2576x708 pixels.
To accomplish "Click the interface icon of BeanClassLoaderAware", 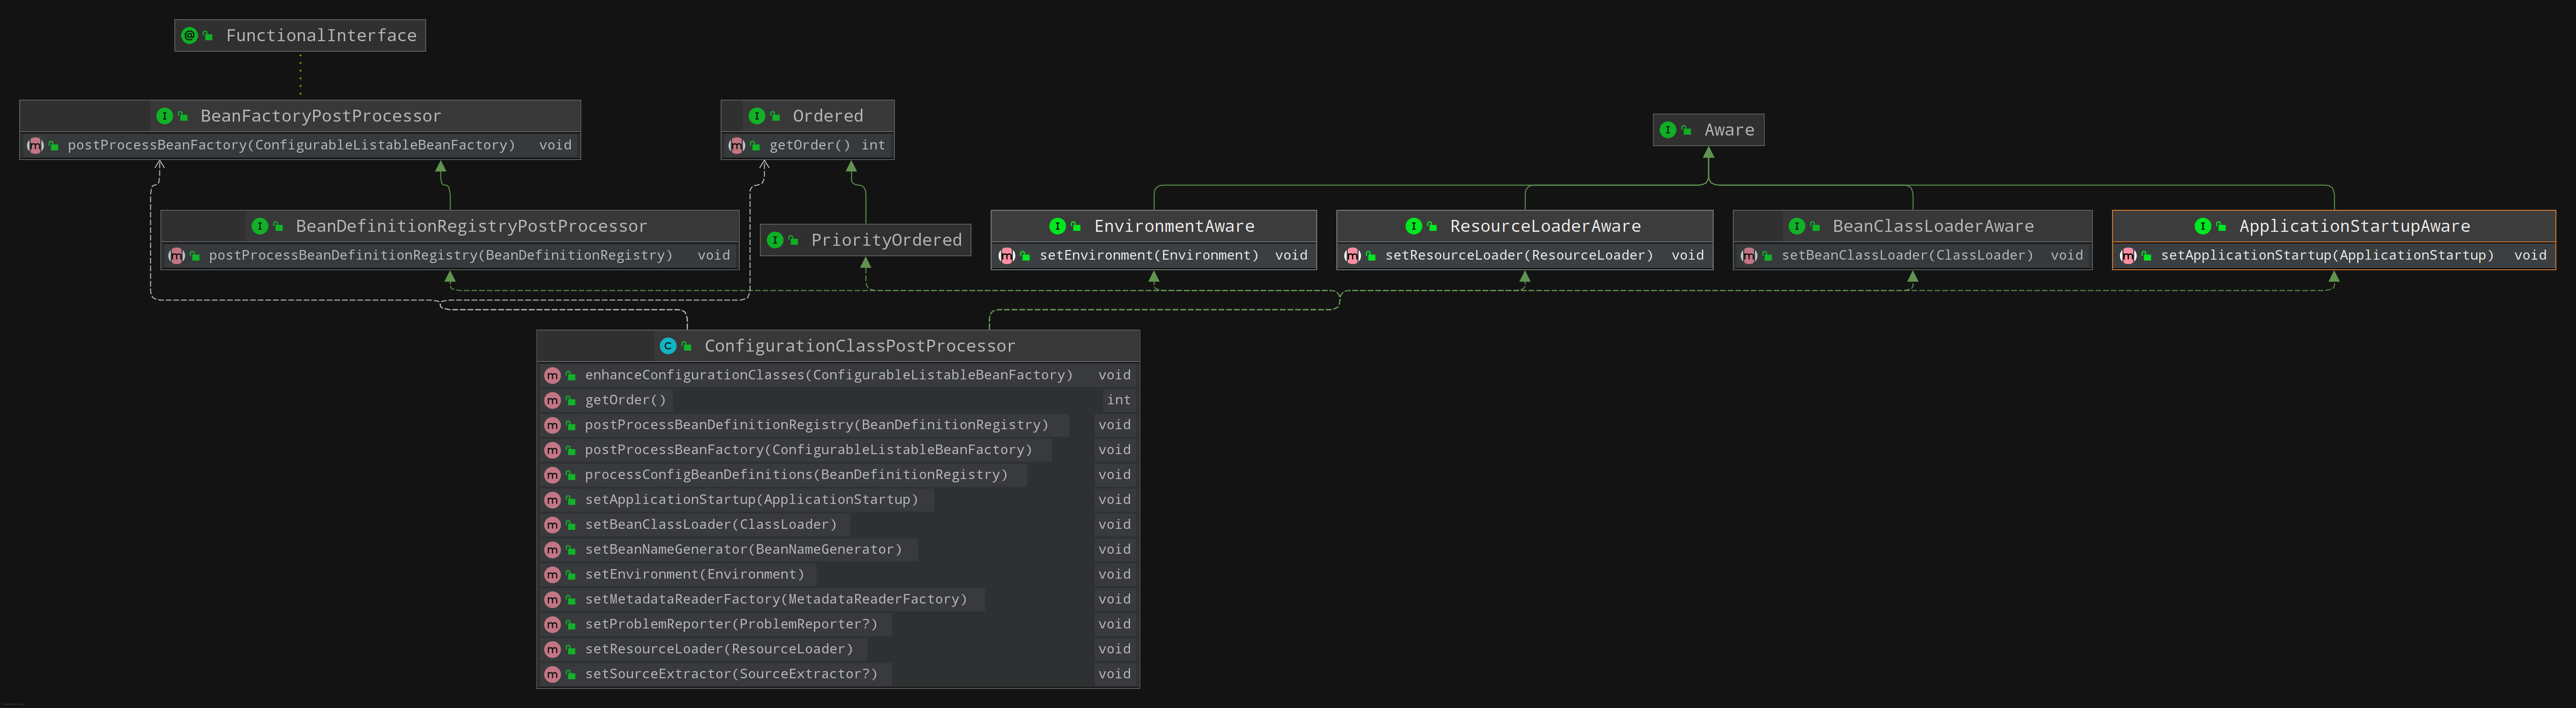I will 1796,227.
